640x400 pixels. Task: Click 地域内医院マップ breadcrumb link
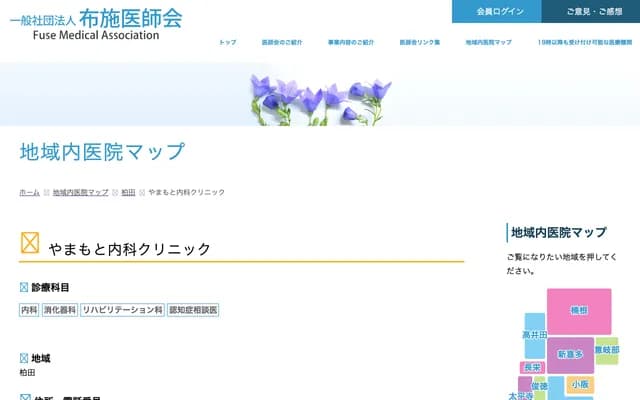80,192
